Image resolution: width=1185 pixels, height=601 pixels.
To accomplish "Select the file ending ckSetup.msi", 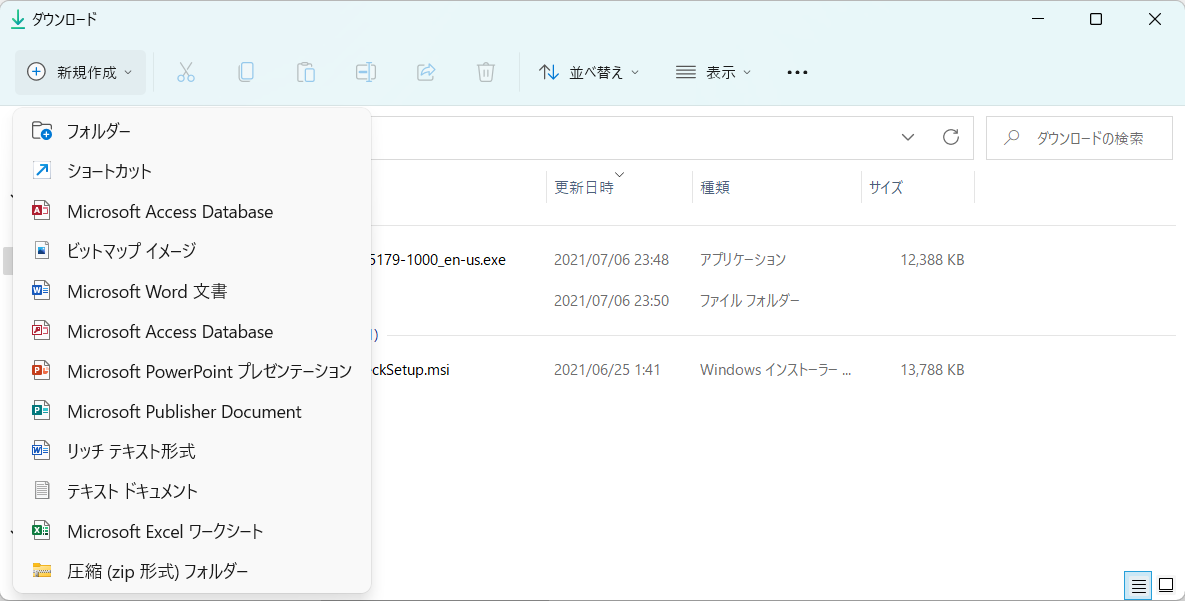I will [x=411, y=370].
